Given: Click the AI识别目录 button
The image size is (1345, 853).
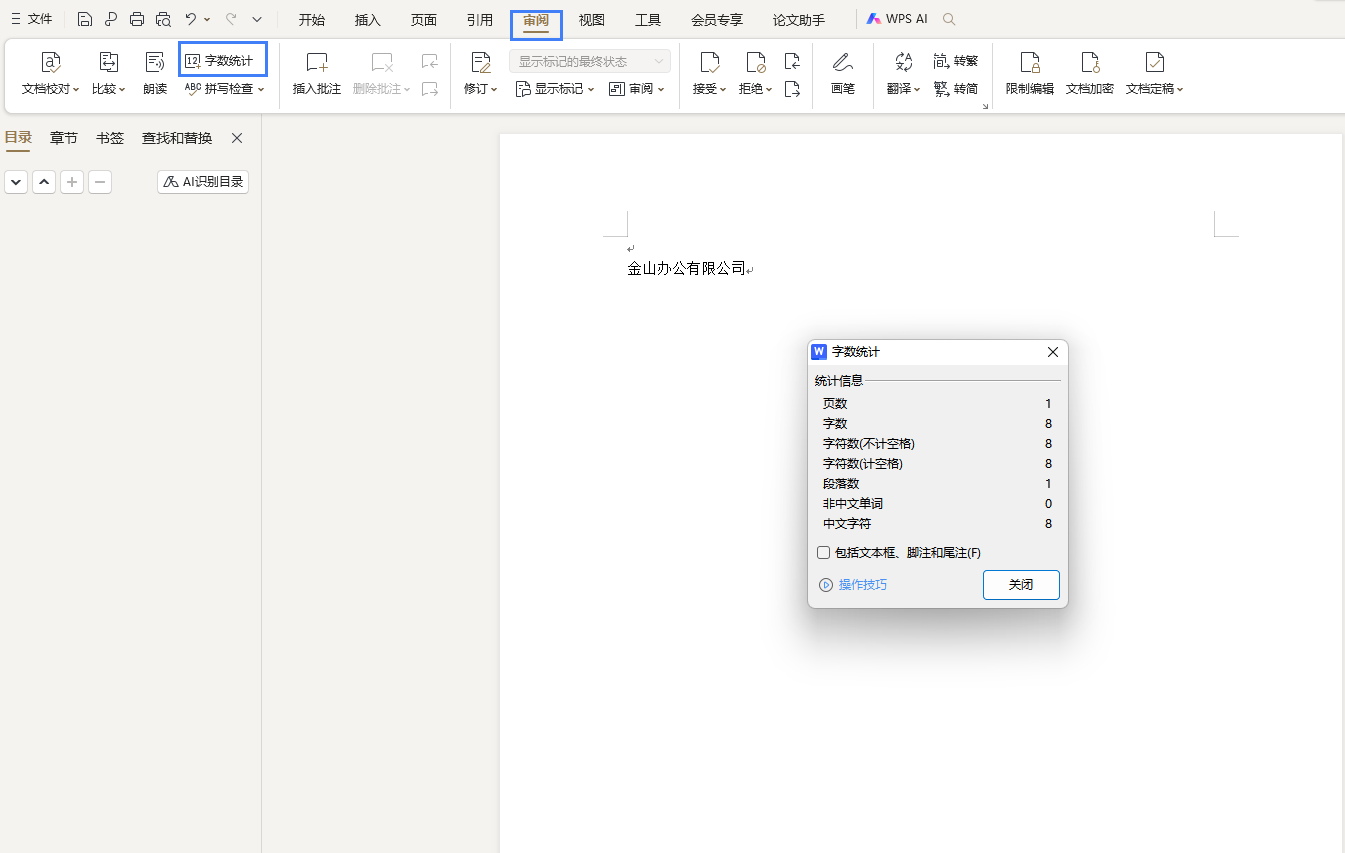Looking at the screenshot, I should click(x=203, y=182).
